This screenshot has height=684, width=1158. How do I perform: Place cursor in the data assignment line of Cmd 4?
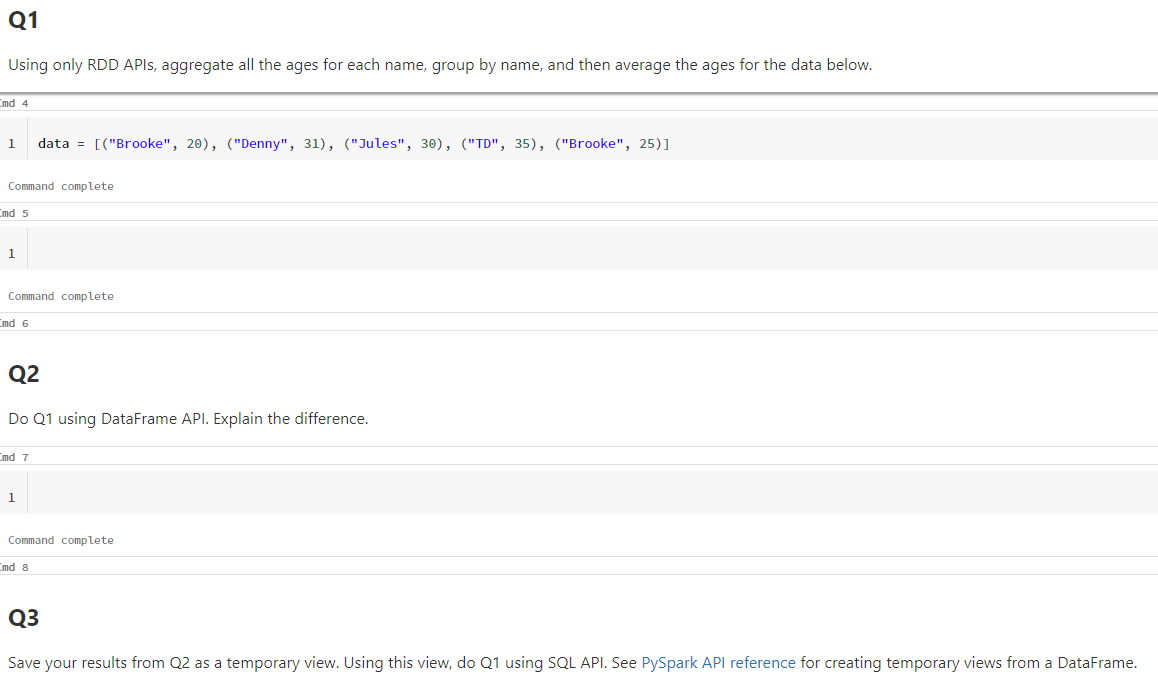350,143
